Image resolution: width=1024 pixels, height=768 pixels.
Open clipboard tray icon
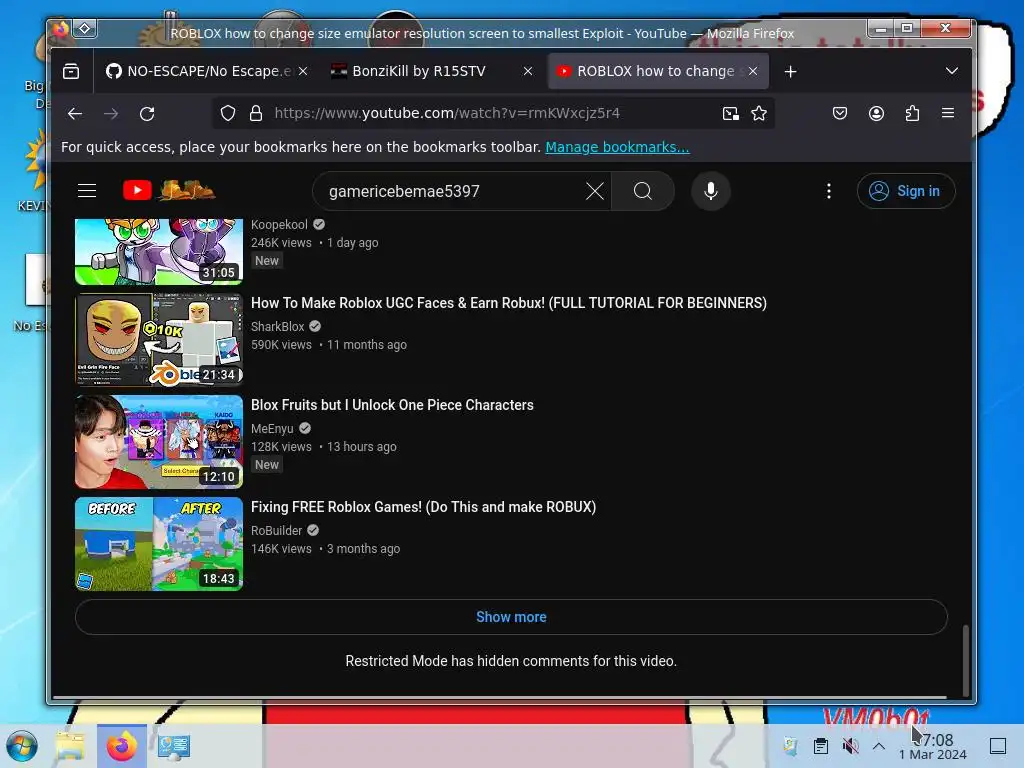(x=821, y=745)
